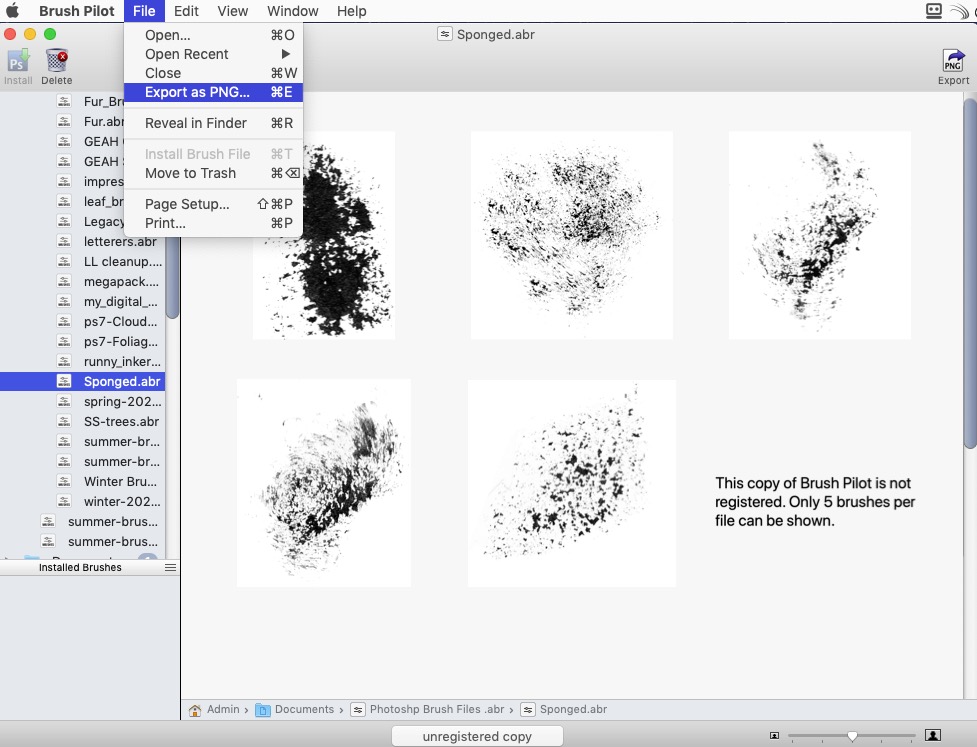Click file icon next to letterers.abr
977x747 pixels.
click(x=64, y=241)
